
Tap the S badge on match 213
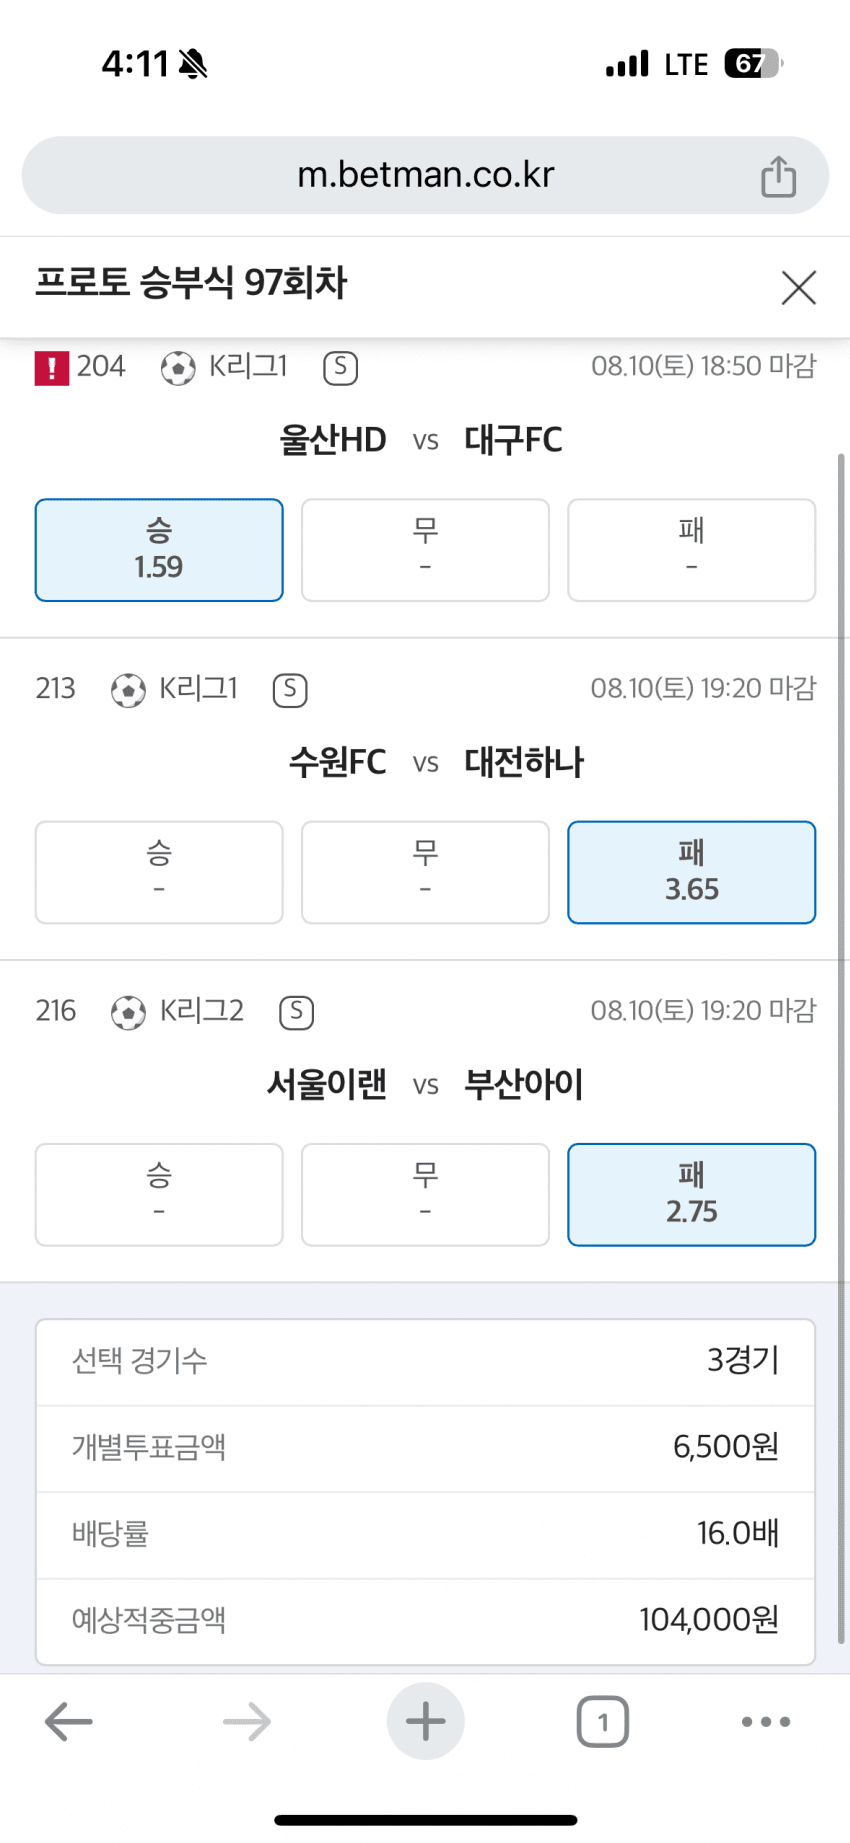pos(290,690)
